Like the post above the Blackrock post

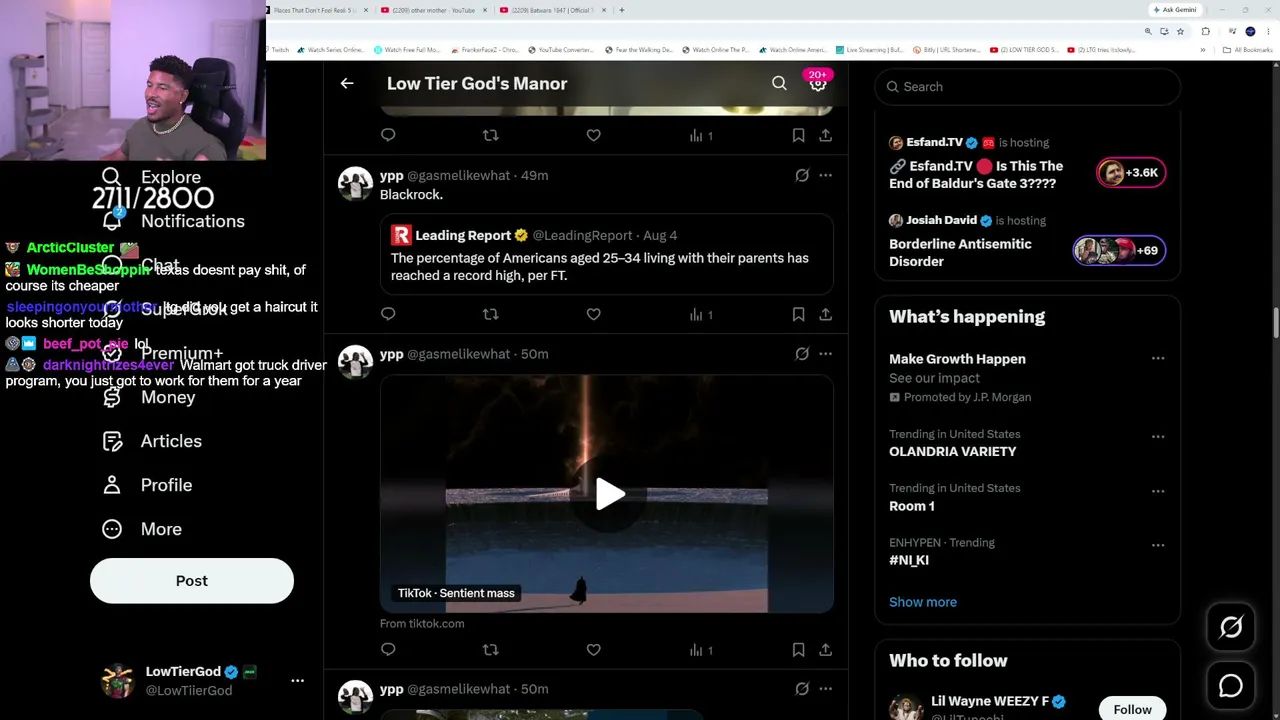593,135
